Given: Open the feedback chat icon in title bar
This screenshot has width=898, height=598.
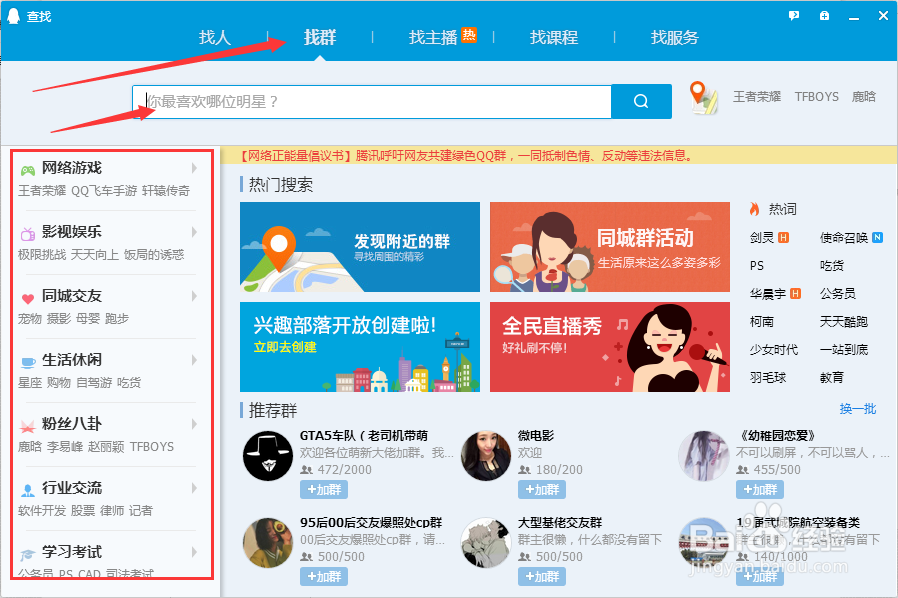Looking at the screenshot, I should coord(794,16).
